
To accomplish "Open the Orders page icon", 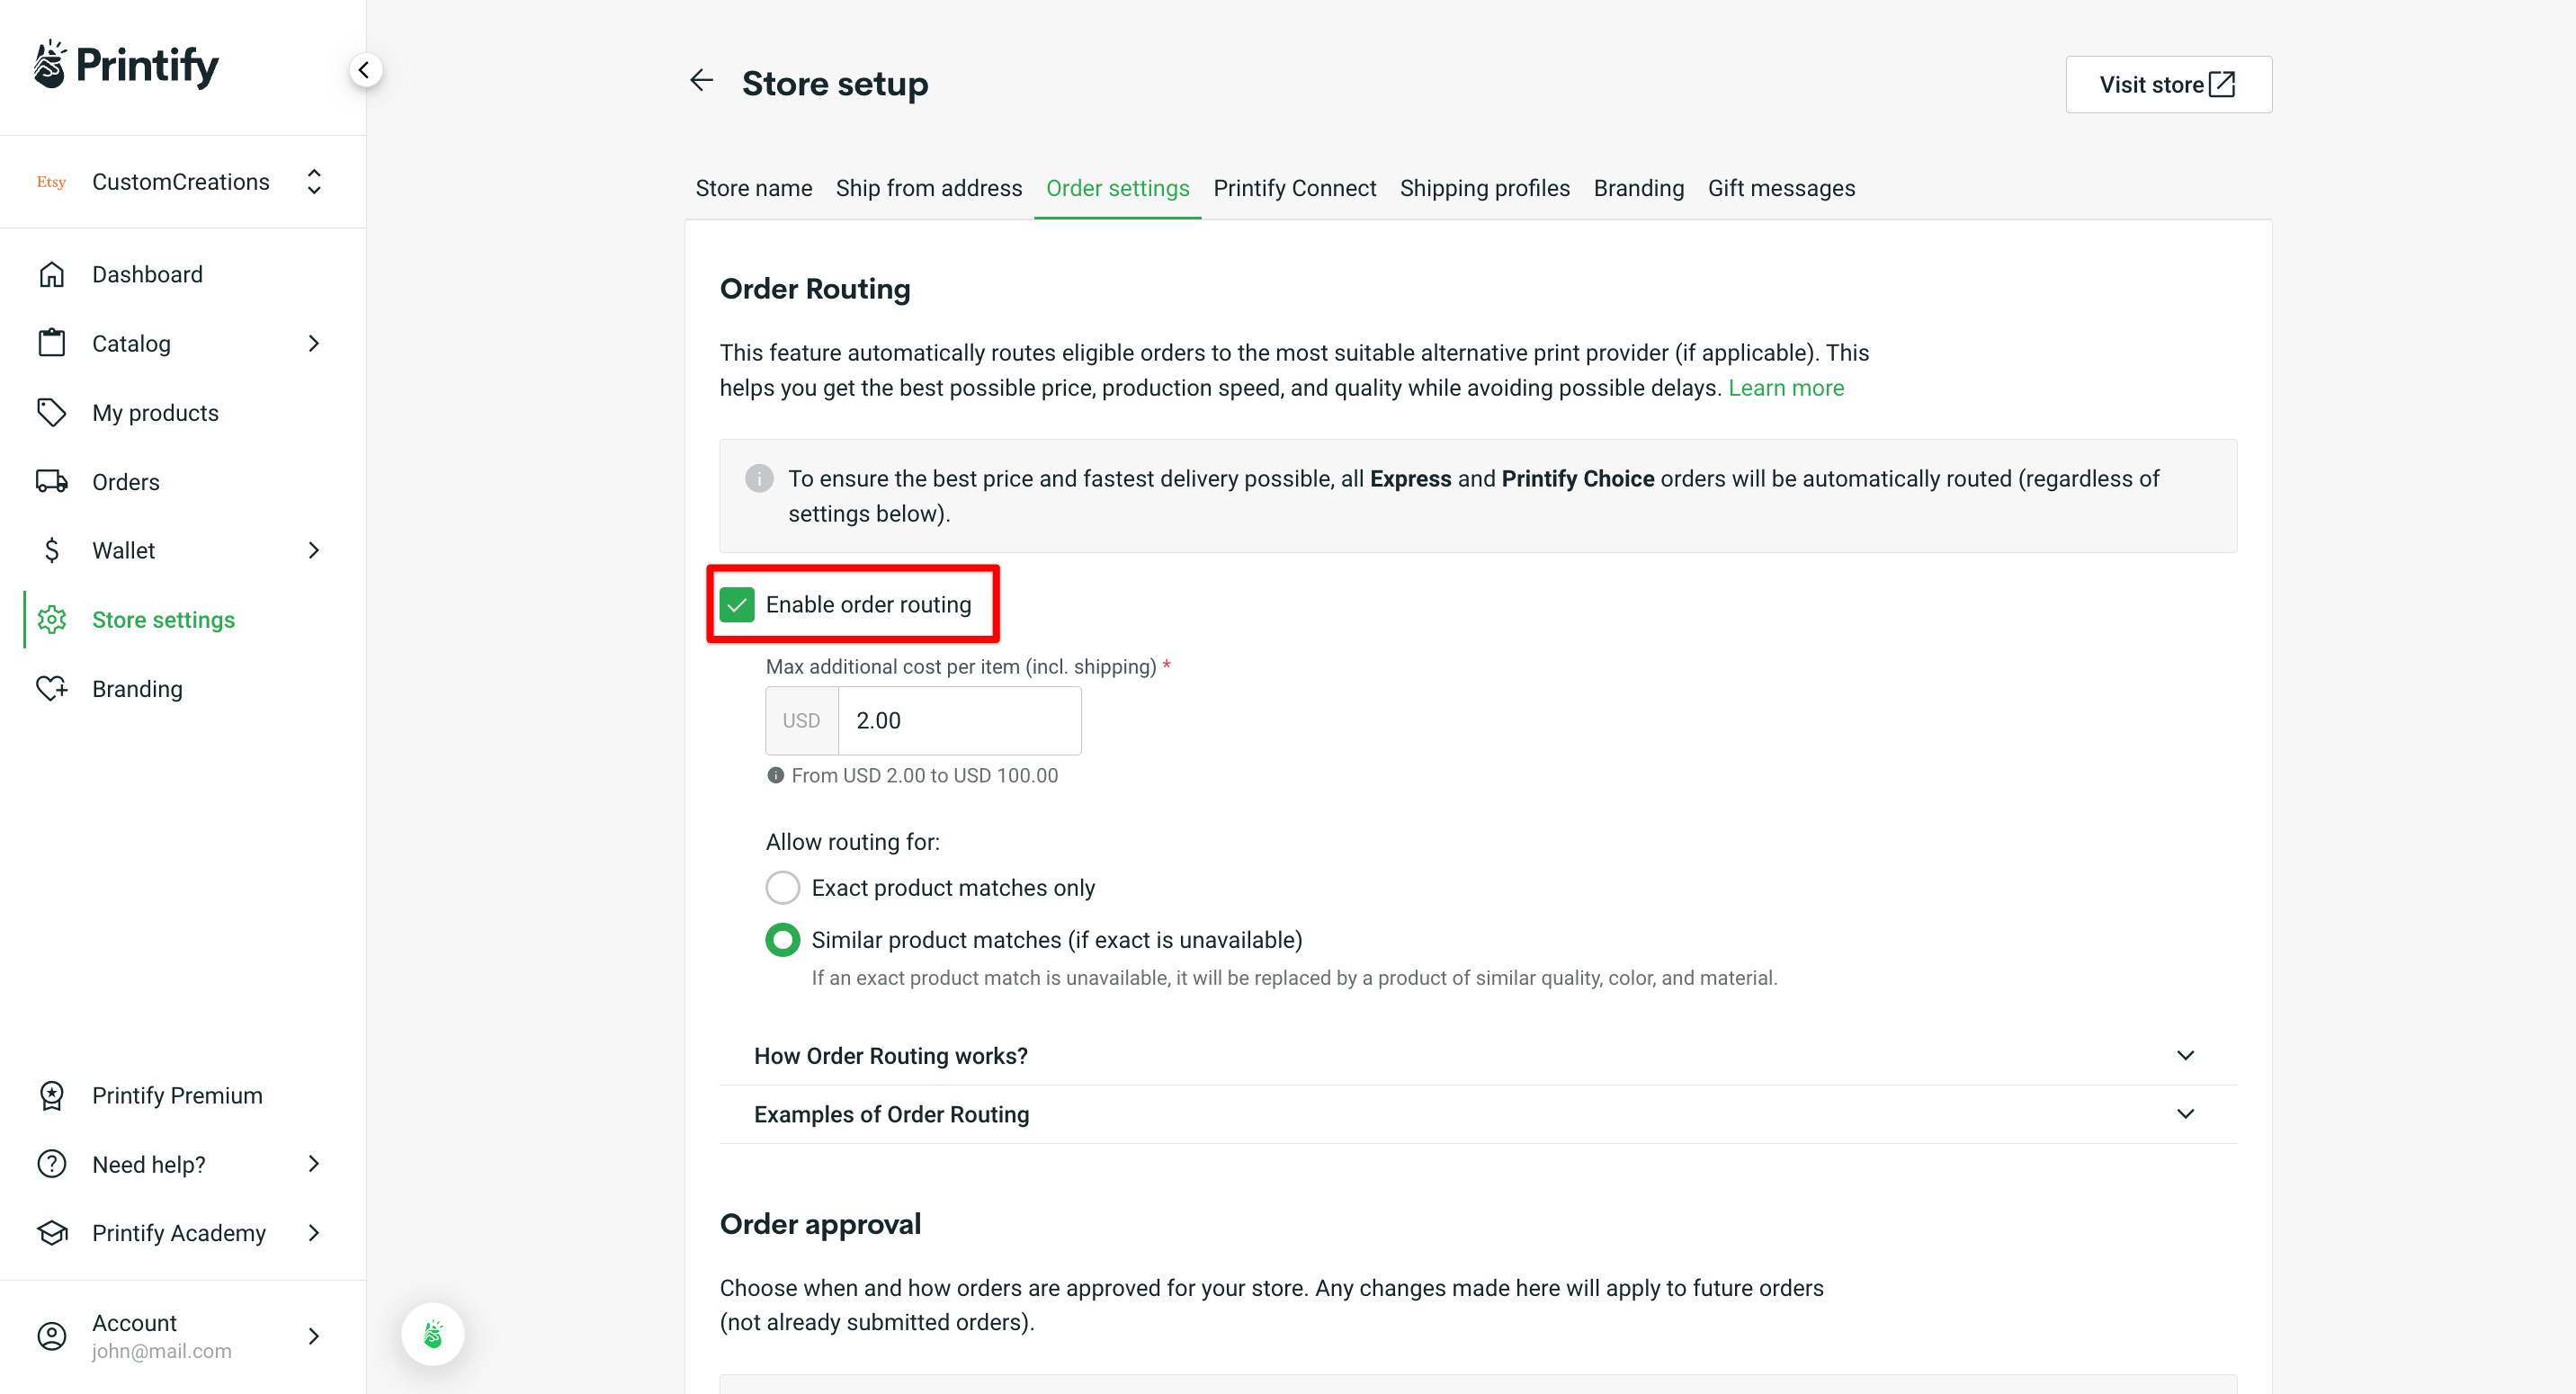I will pos(51,481).
